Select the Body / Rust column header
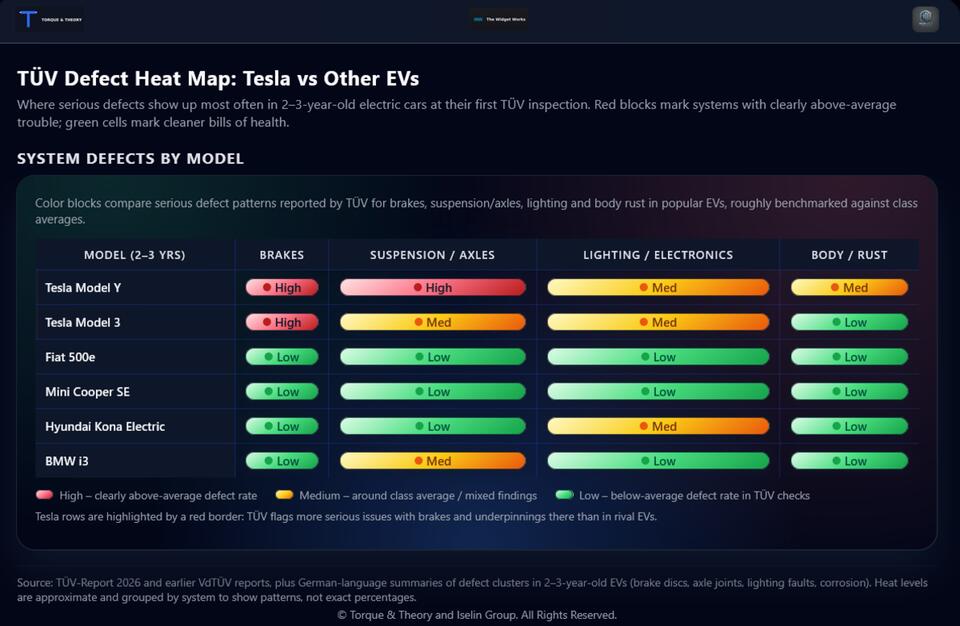The width and height of the screenshot is (960, 626). click(849, 255)
